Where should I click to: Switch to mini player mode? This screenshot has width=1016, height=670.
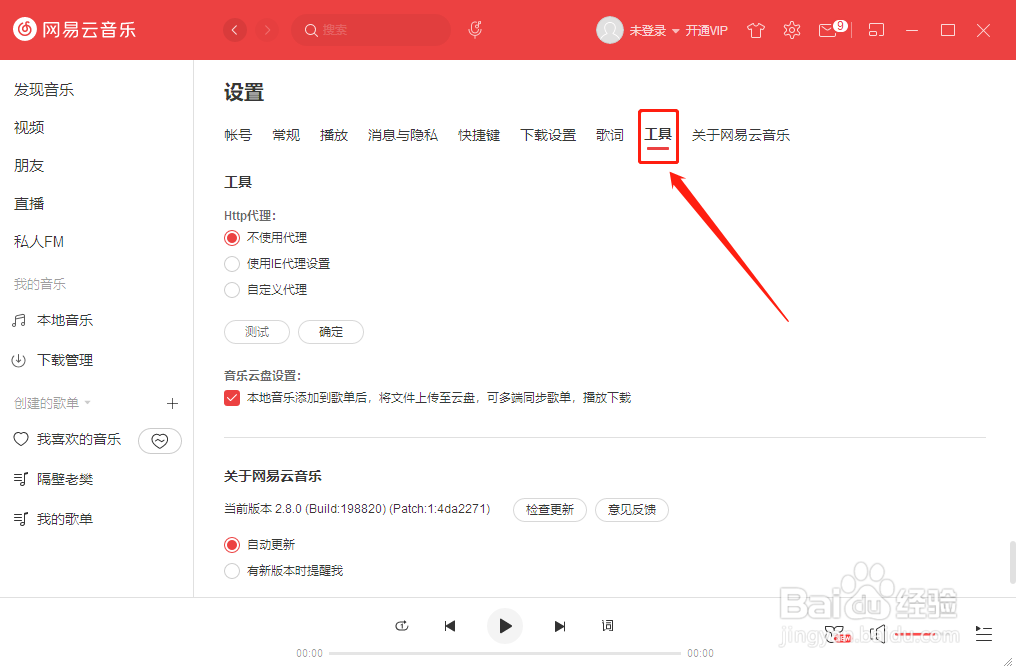[x=875, y=30]
